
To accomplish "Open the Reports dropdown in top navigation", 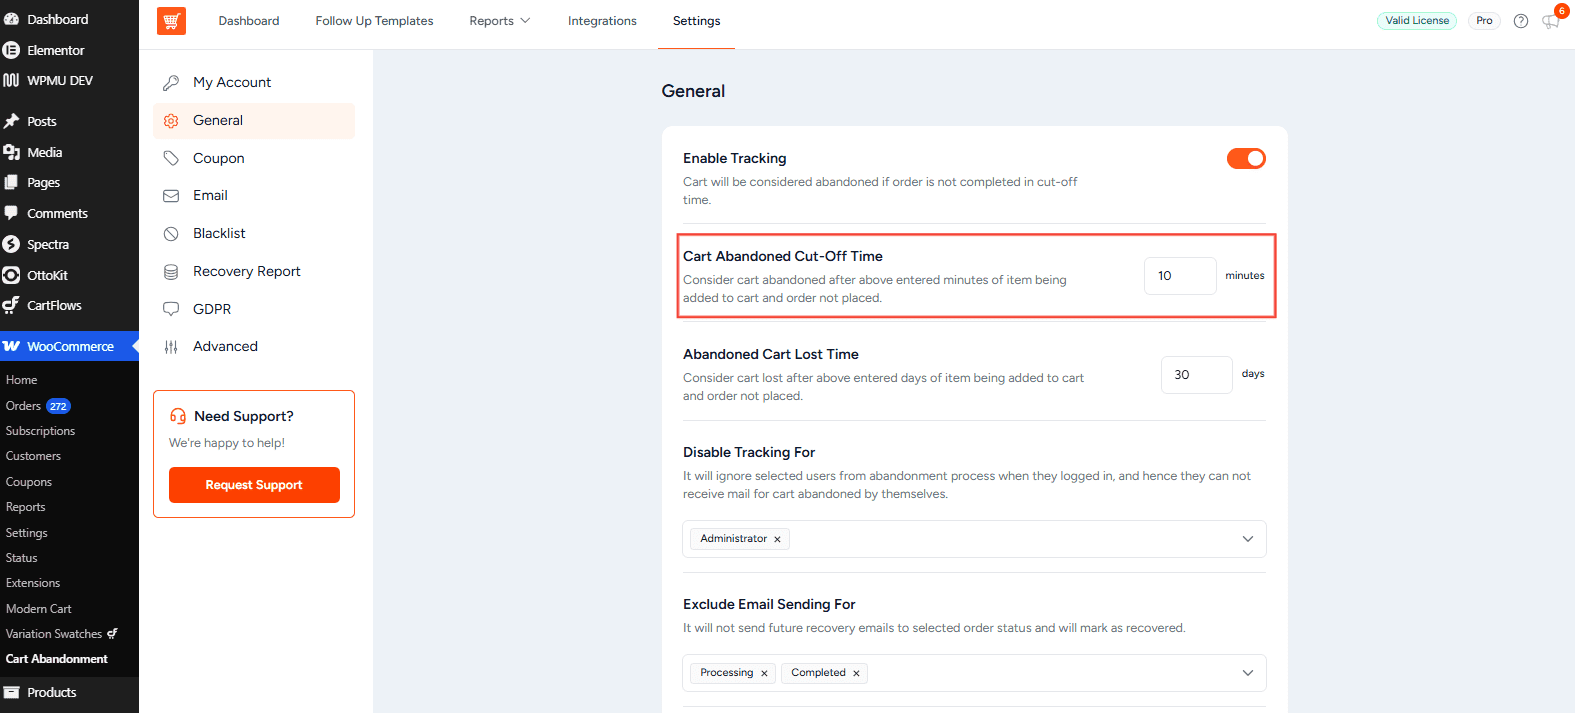I will click(x=499, y=21).
